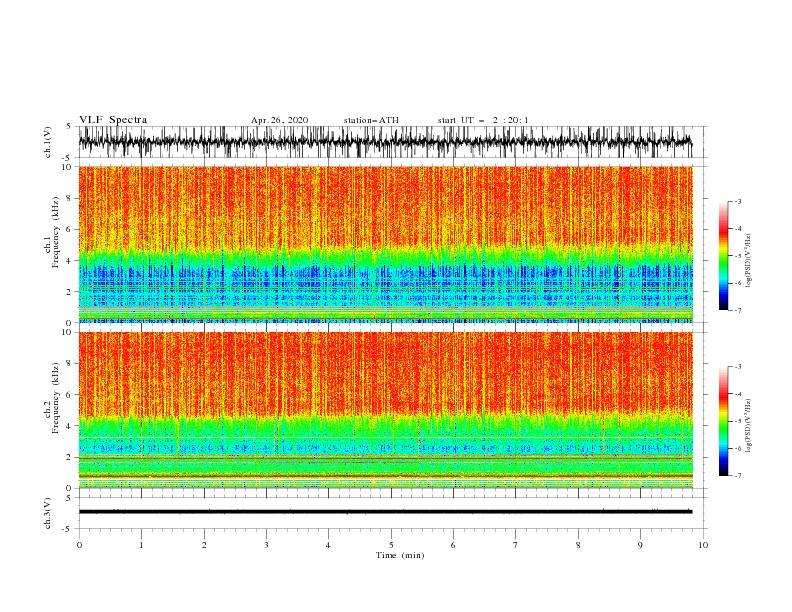Image resolution: width=792 pixels, height=612 pixels.
Task: Click the ch.3 flat voltage trace
Action: (x=385, y=512)
